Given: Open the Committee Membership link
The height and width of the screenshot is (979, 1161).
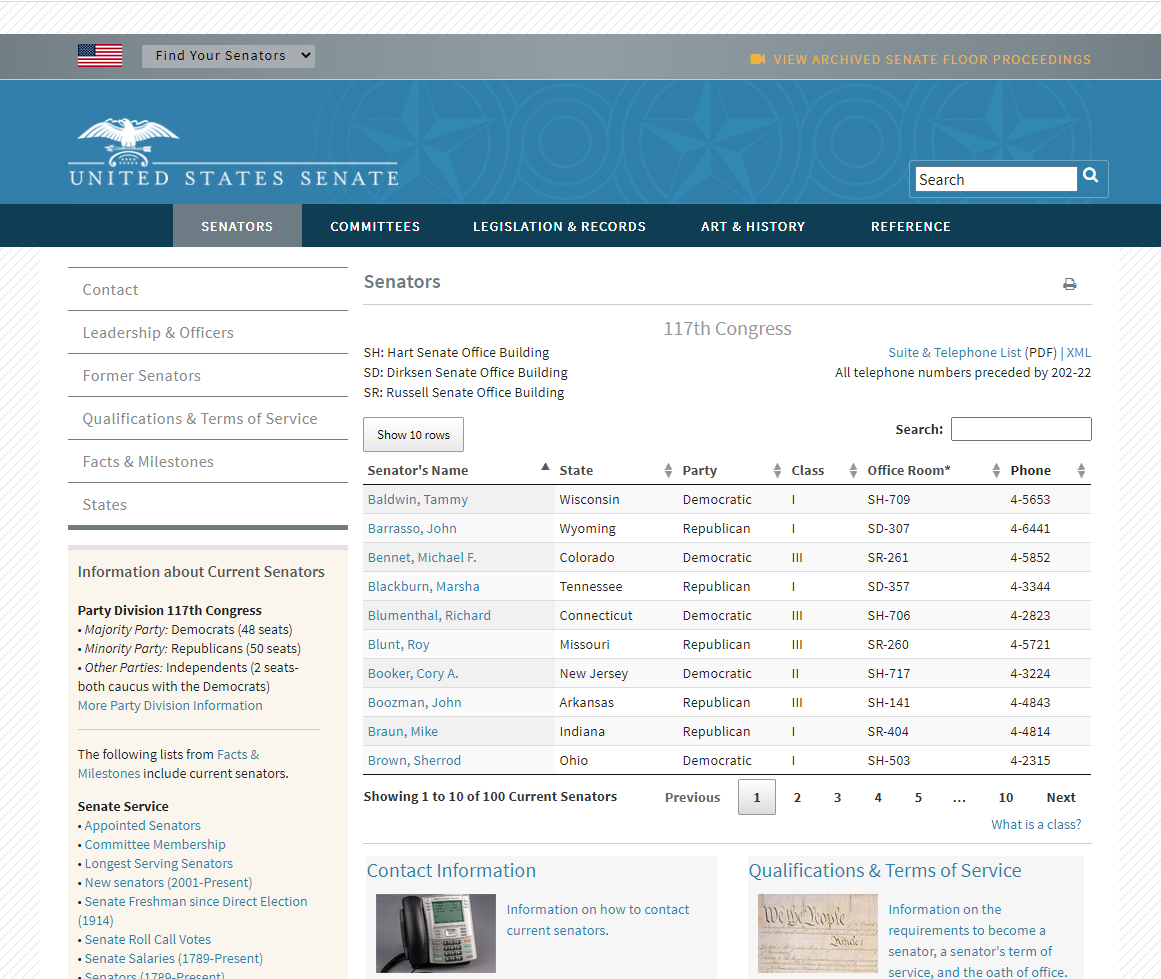Looking at the screenshot, I should (155, 844).
